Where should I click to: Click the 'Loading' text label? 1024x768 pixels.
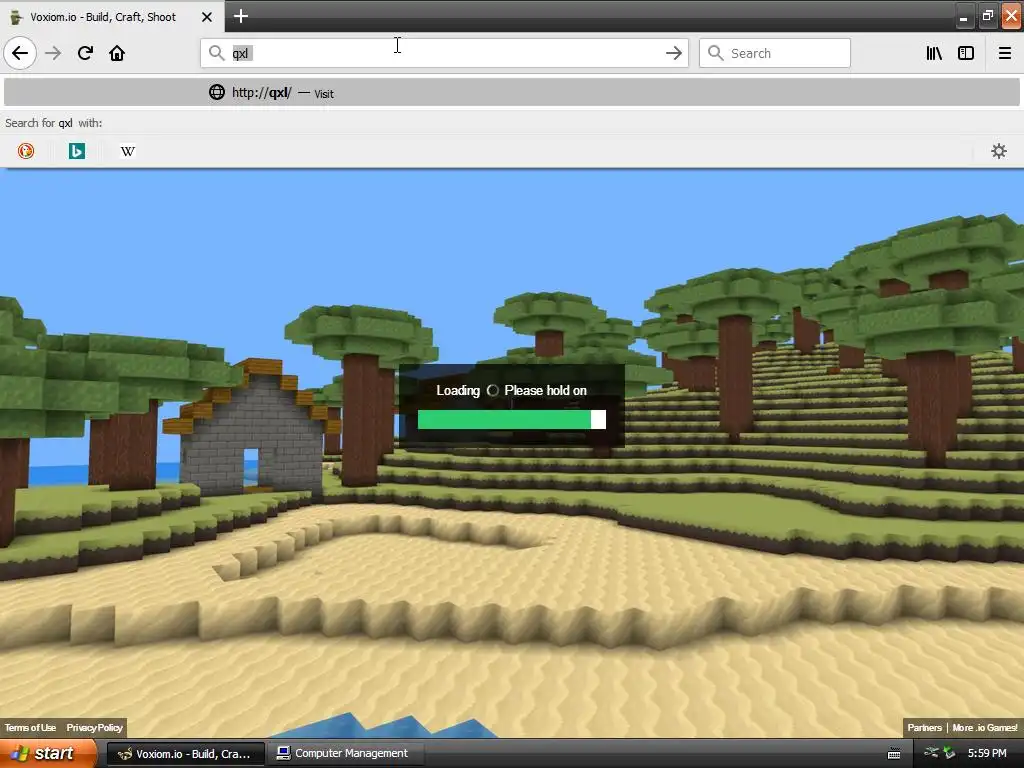pyautogui.click(x=458, y=391)
